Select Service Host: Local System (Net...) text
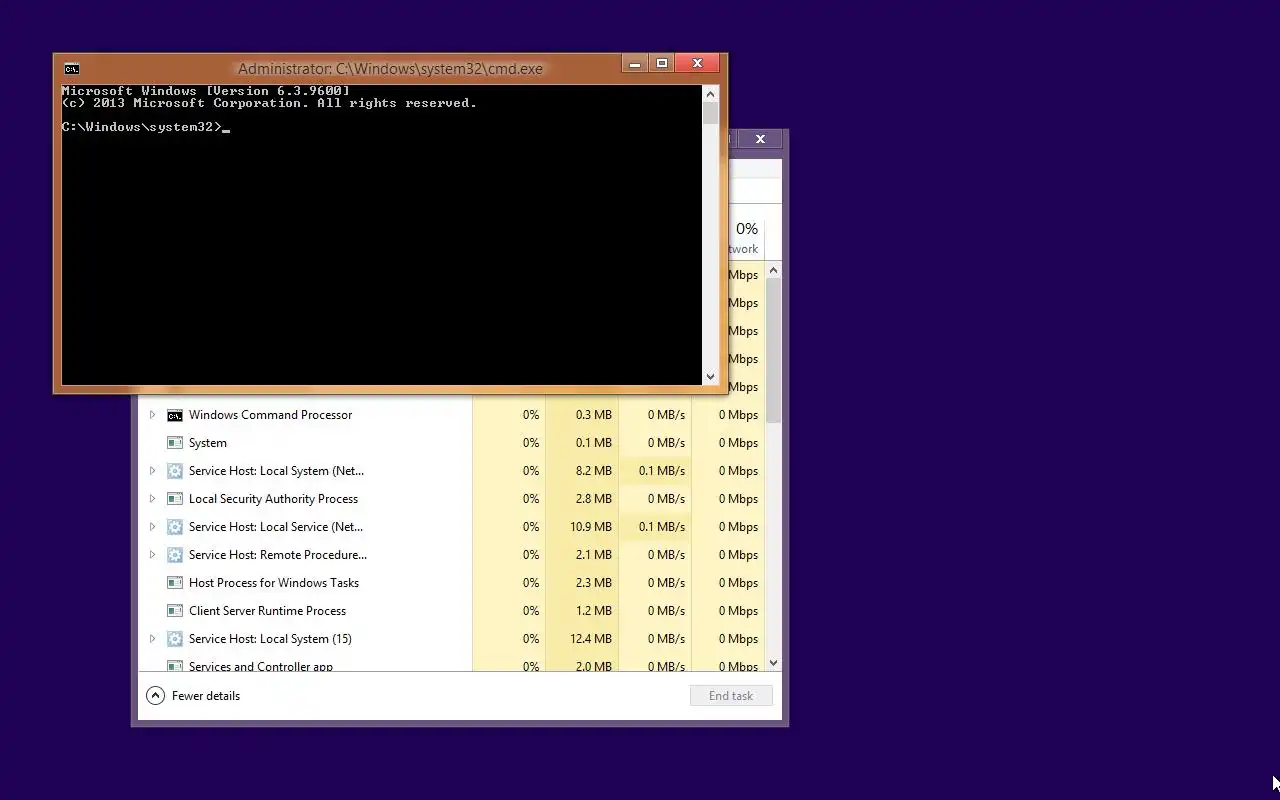1280x800 pixels. point(276,471)
